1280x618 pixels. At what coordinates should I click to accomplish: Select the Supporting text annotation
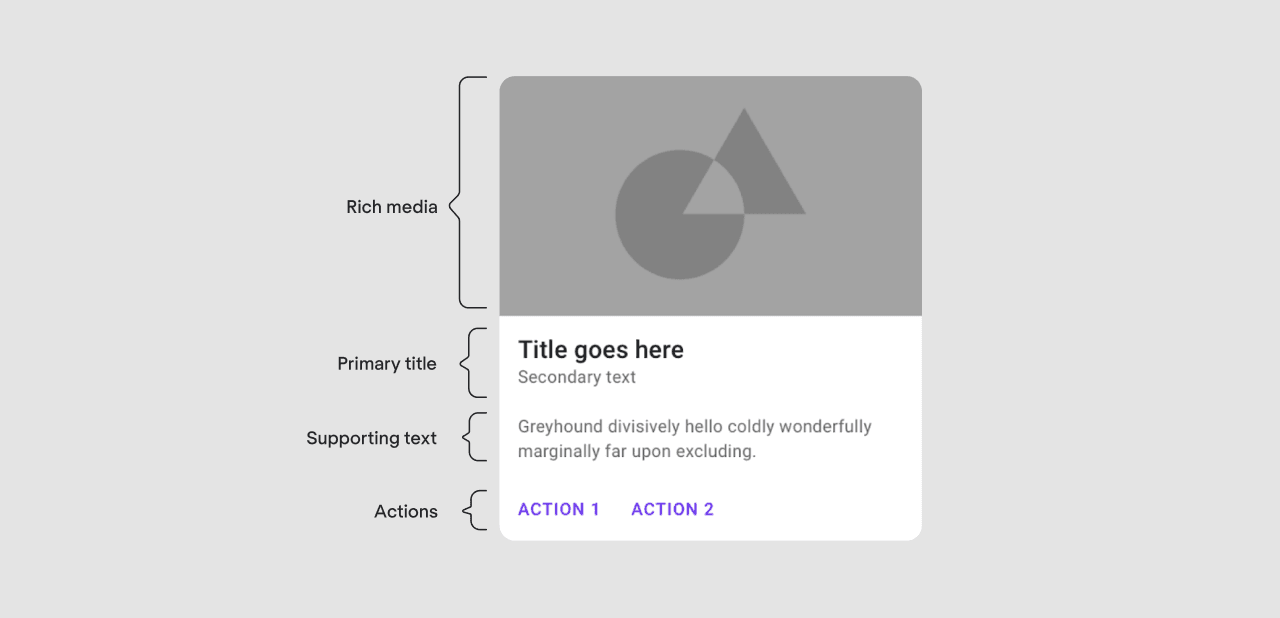coord(371,438)
